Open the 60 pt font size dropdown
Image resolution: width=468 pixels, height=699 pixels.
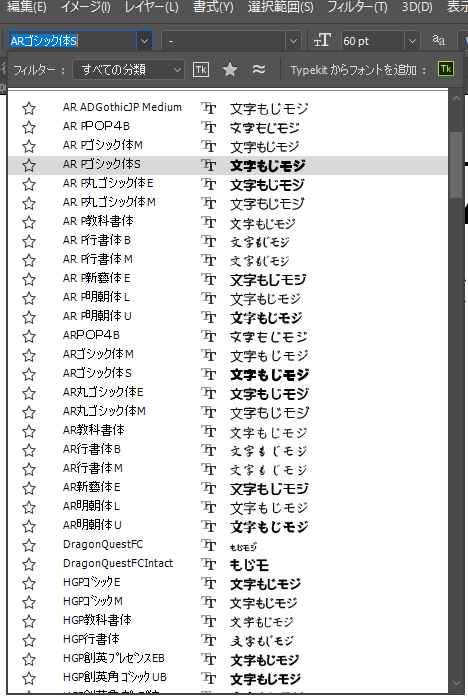coord(412,41)
